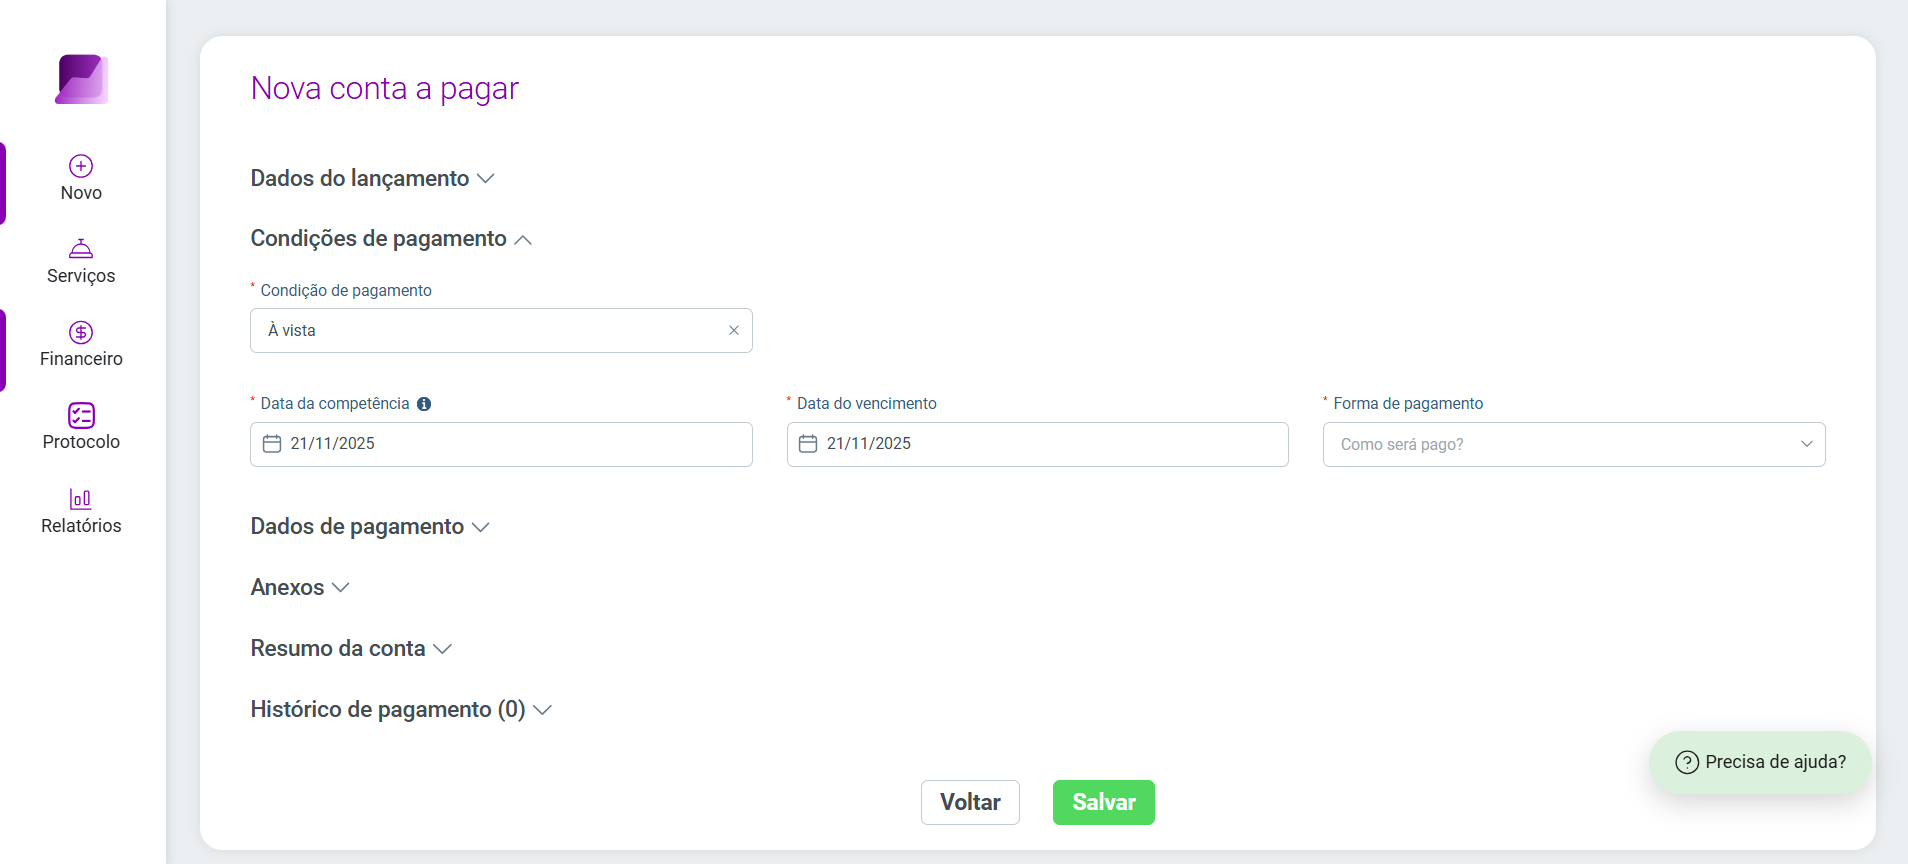Open Serviços bell icon in sidebar
The height and width of the screenshot is (864, 1908).
81,248
